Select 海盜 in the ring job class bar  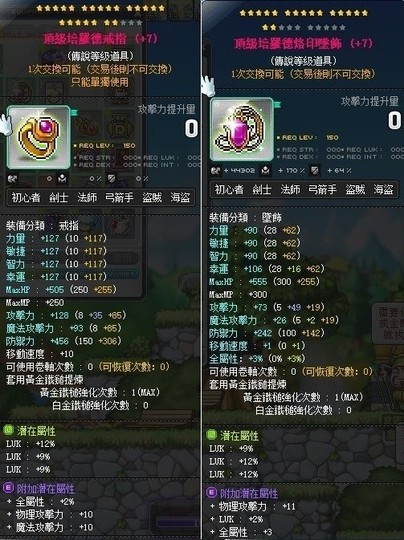tap(180, 198)
